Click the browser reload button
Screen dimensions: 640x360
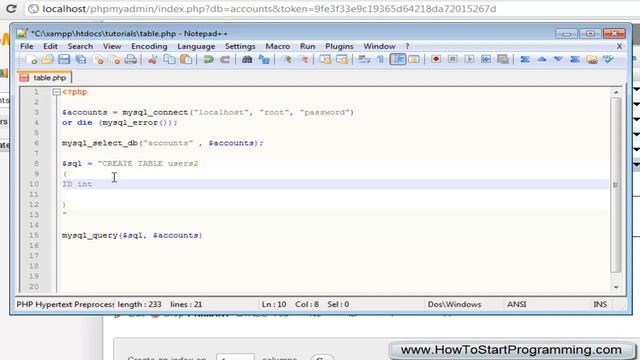pos(11,9)
